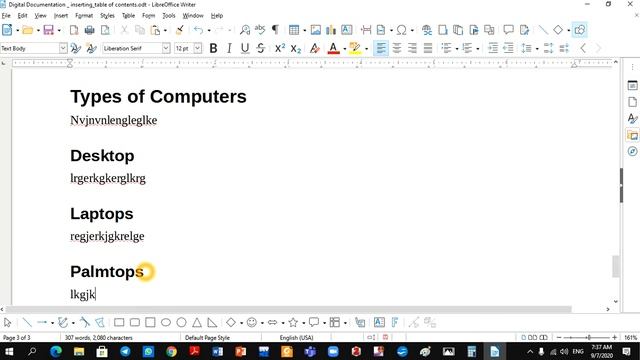This screenshot has width=640, height=360.
Task: Open the Format menu
Action: pyautogui.click(x=84, y=16)
